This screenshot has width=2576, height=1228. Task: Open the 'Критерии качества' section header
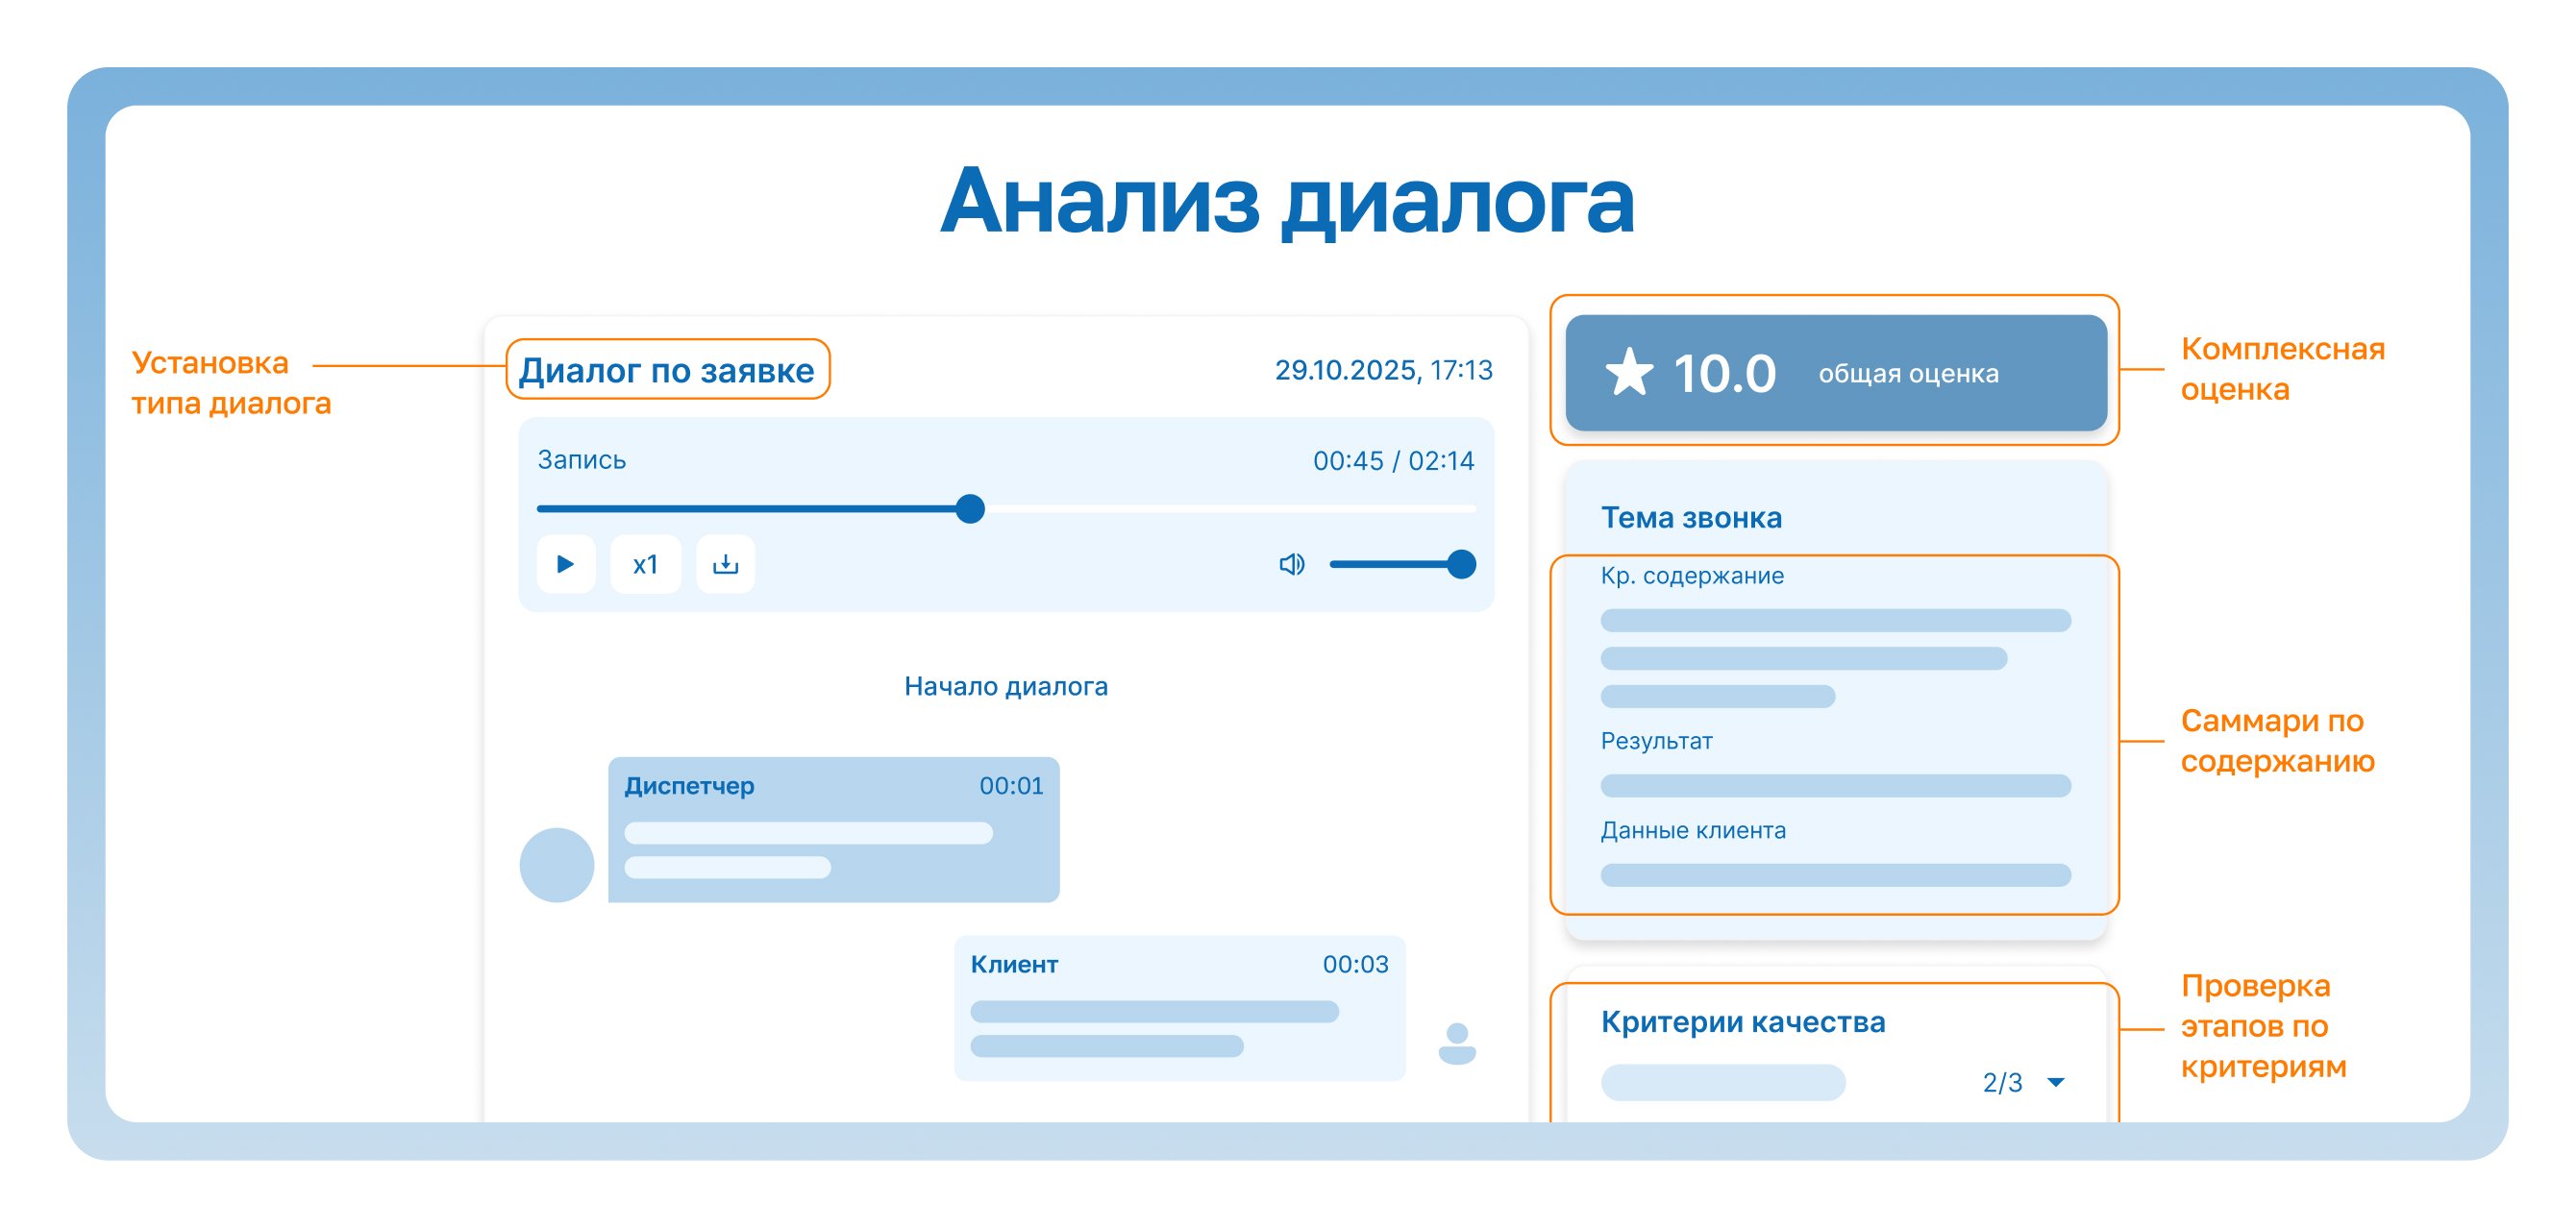1742,1022
